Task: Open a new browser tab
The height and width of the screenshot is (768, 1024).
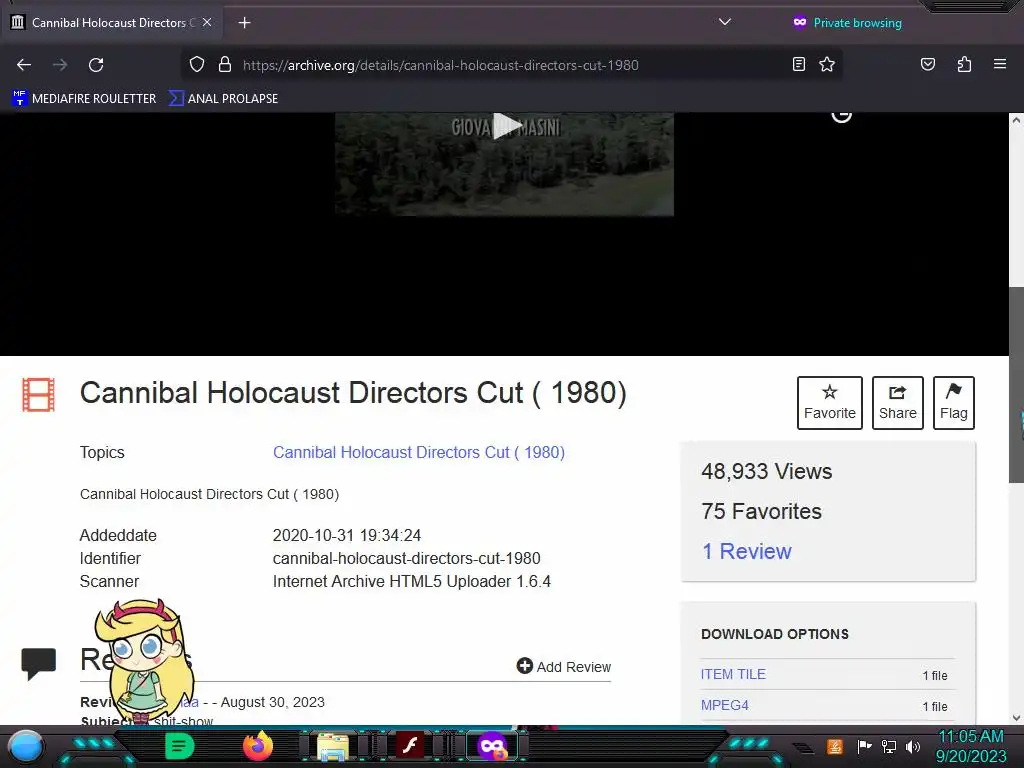Action: 244,23
